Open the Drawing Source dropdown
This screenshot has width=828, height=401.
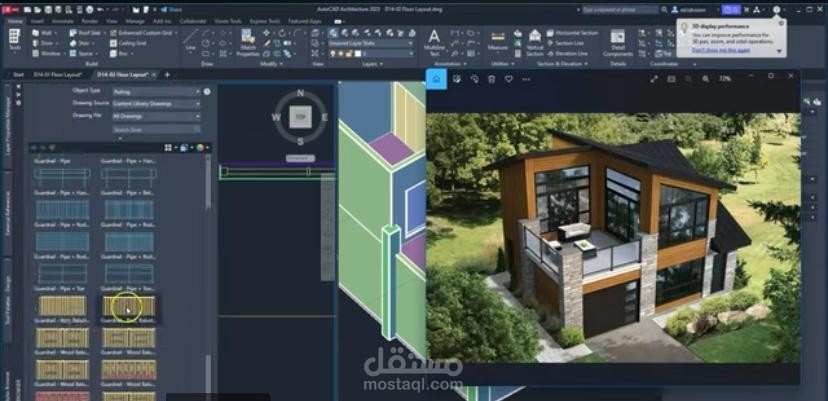point(156,104)
